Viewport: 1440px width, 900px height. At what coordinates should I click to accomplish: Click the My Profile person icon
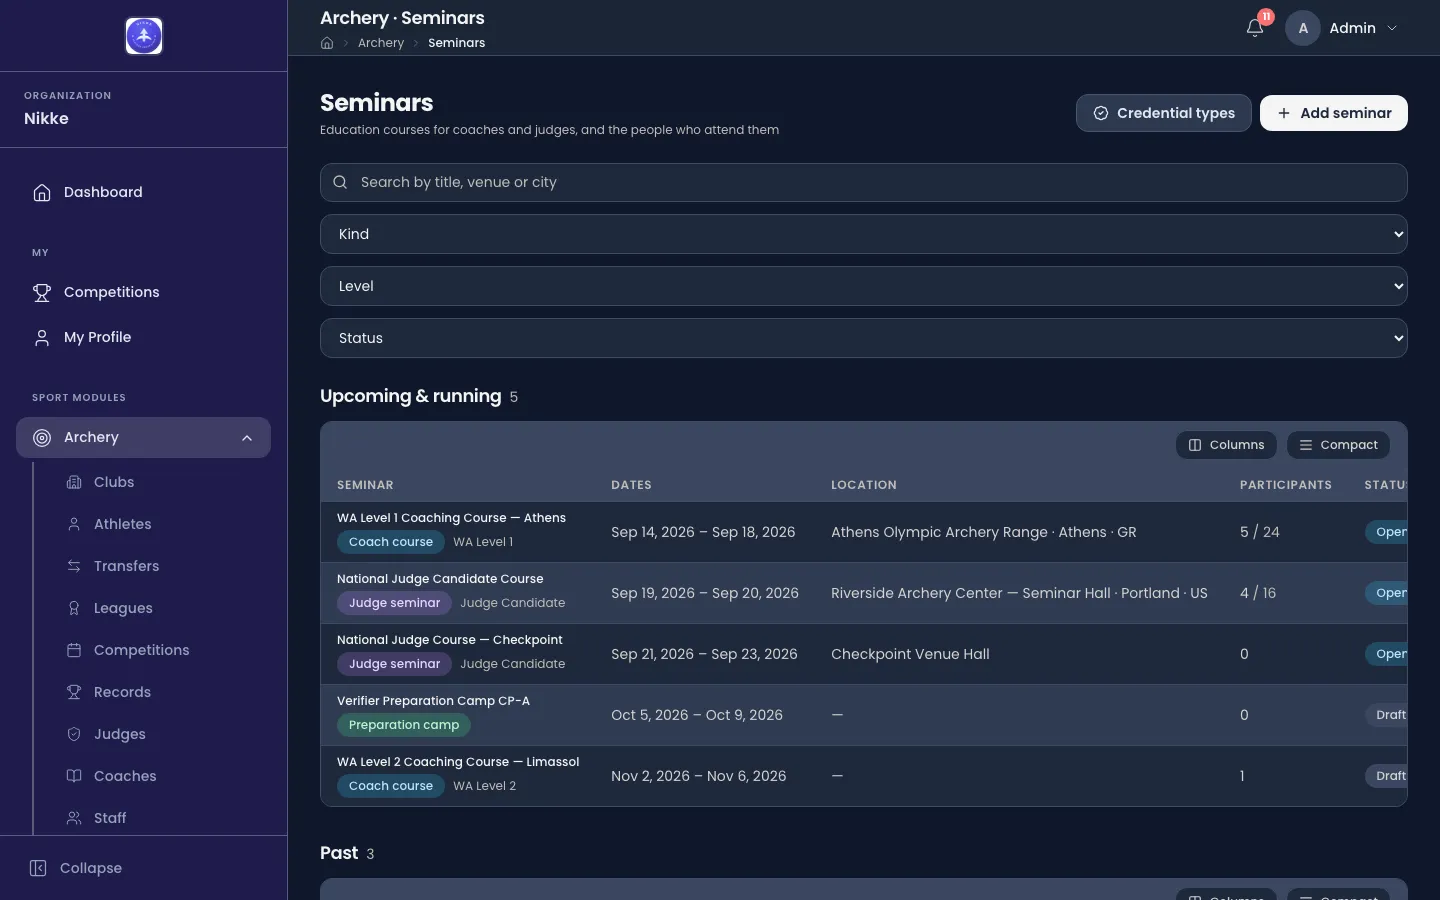[x=42, y=337]
